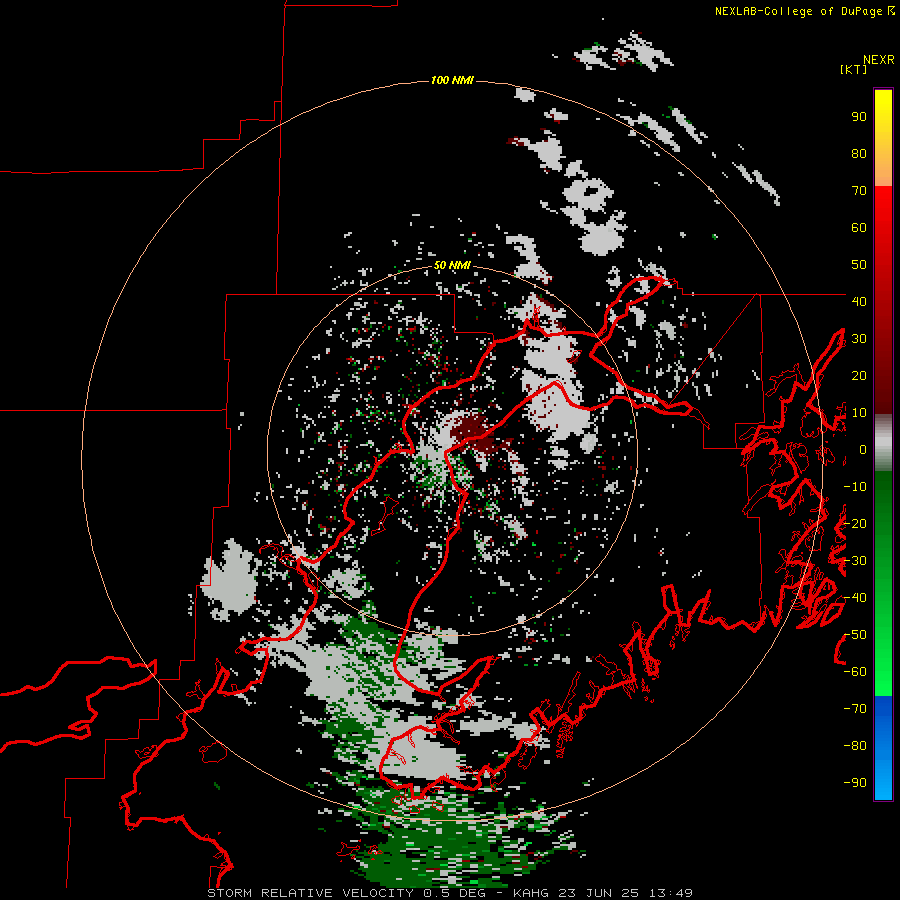The width and height of the screenshot is (900, 900).
Task: Click the 10 value on the velocity scale
Action: coord(859,413)
